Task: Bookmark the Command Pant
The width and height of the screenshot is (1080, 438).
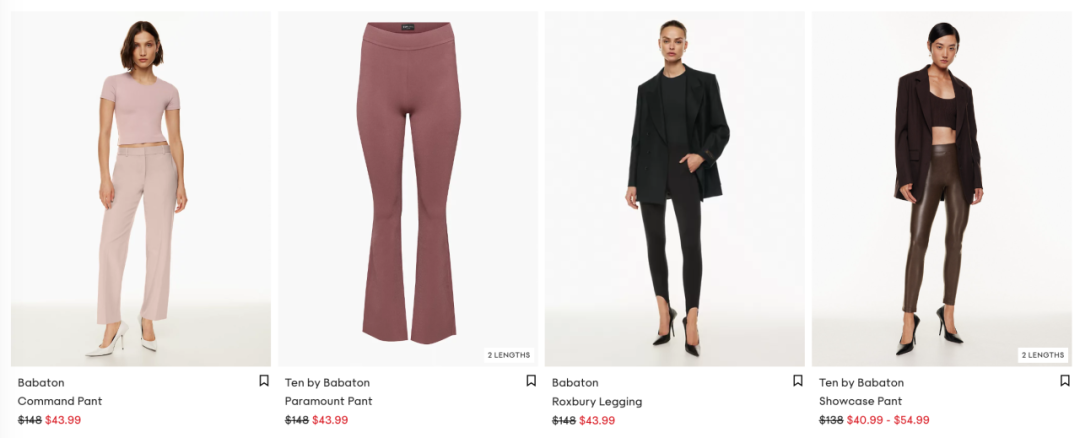Action: coord(264,381)
